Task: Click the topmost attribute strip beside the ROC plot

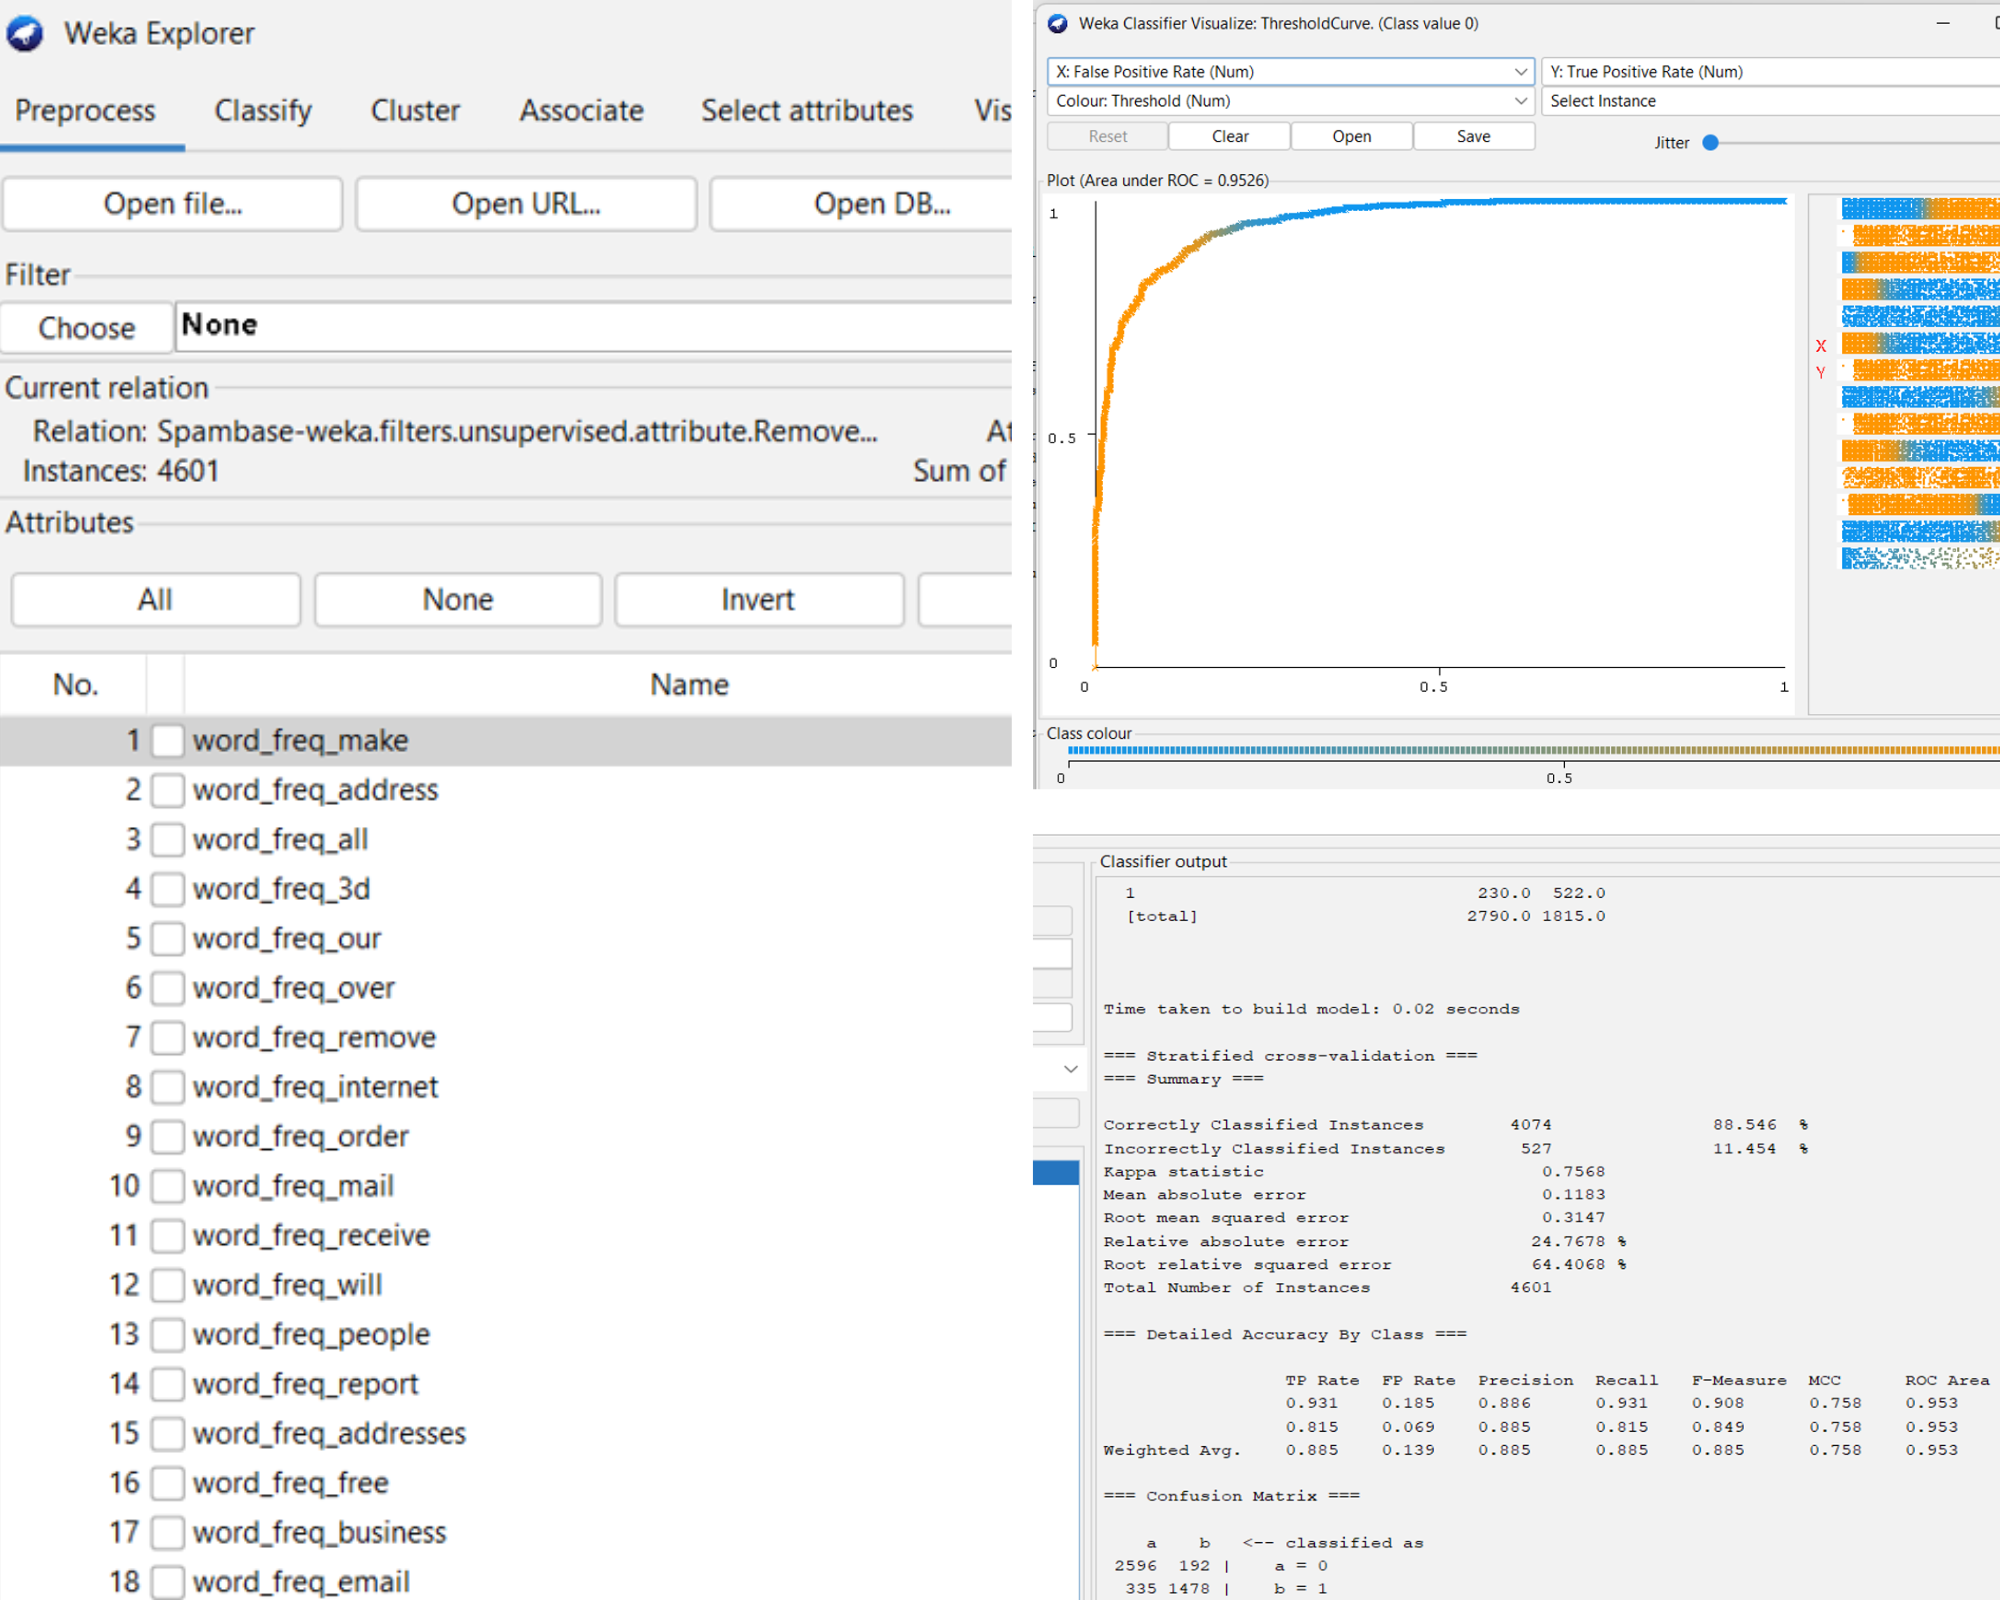Action: point(1920,208)
